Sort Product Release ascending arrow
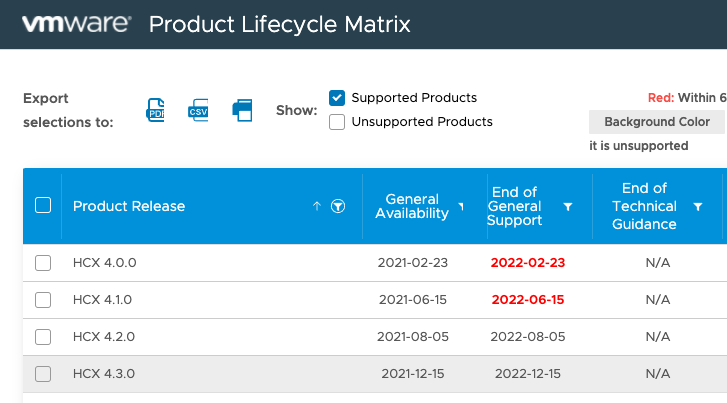Image resolution: width=727 pixels, height=403 pixels. (317, 206)
